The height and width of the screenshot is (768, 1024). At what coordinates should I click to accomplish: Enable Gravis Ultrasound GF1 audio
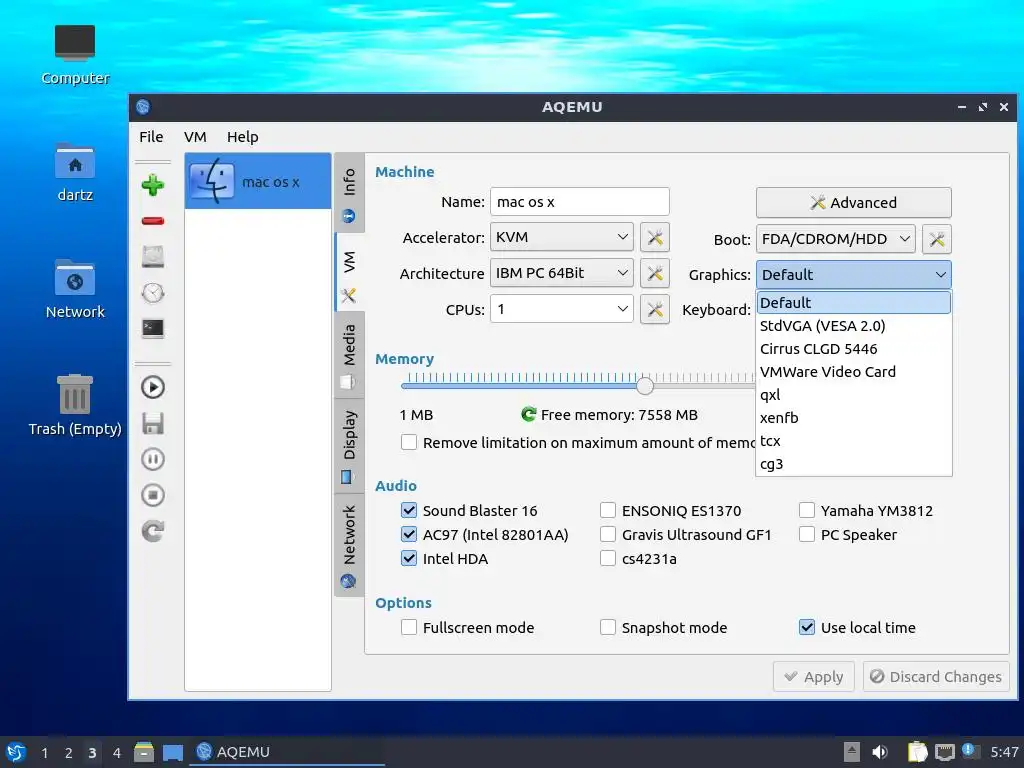click(x=608, y=534)
